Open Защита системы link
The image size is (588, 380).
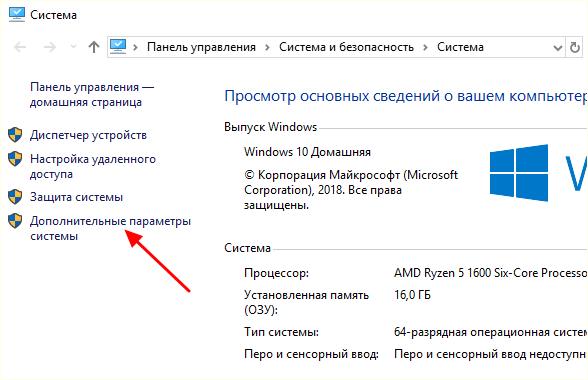76,197
